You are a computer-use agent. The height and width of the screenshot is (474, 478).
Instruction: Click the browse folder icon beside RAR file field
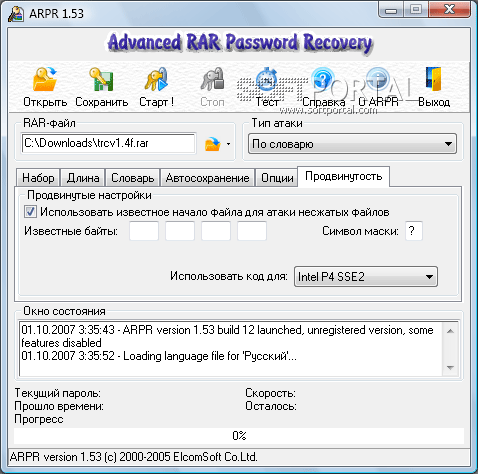pos(213,144)
